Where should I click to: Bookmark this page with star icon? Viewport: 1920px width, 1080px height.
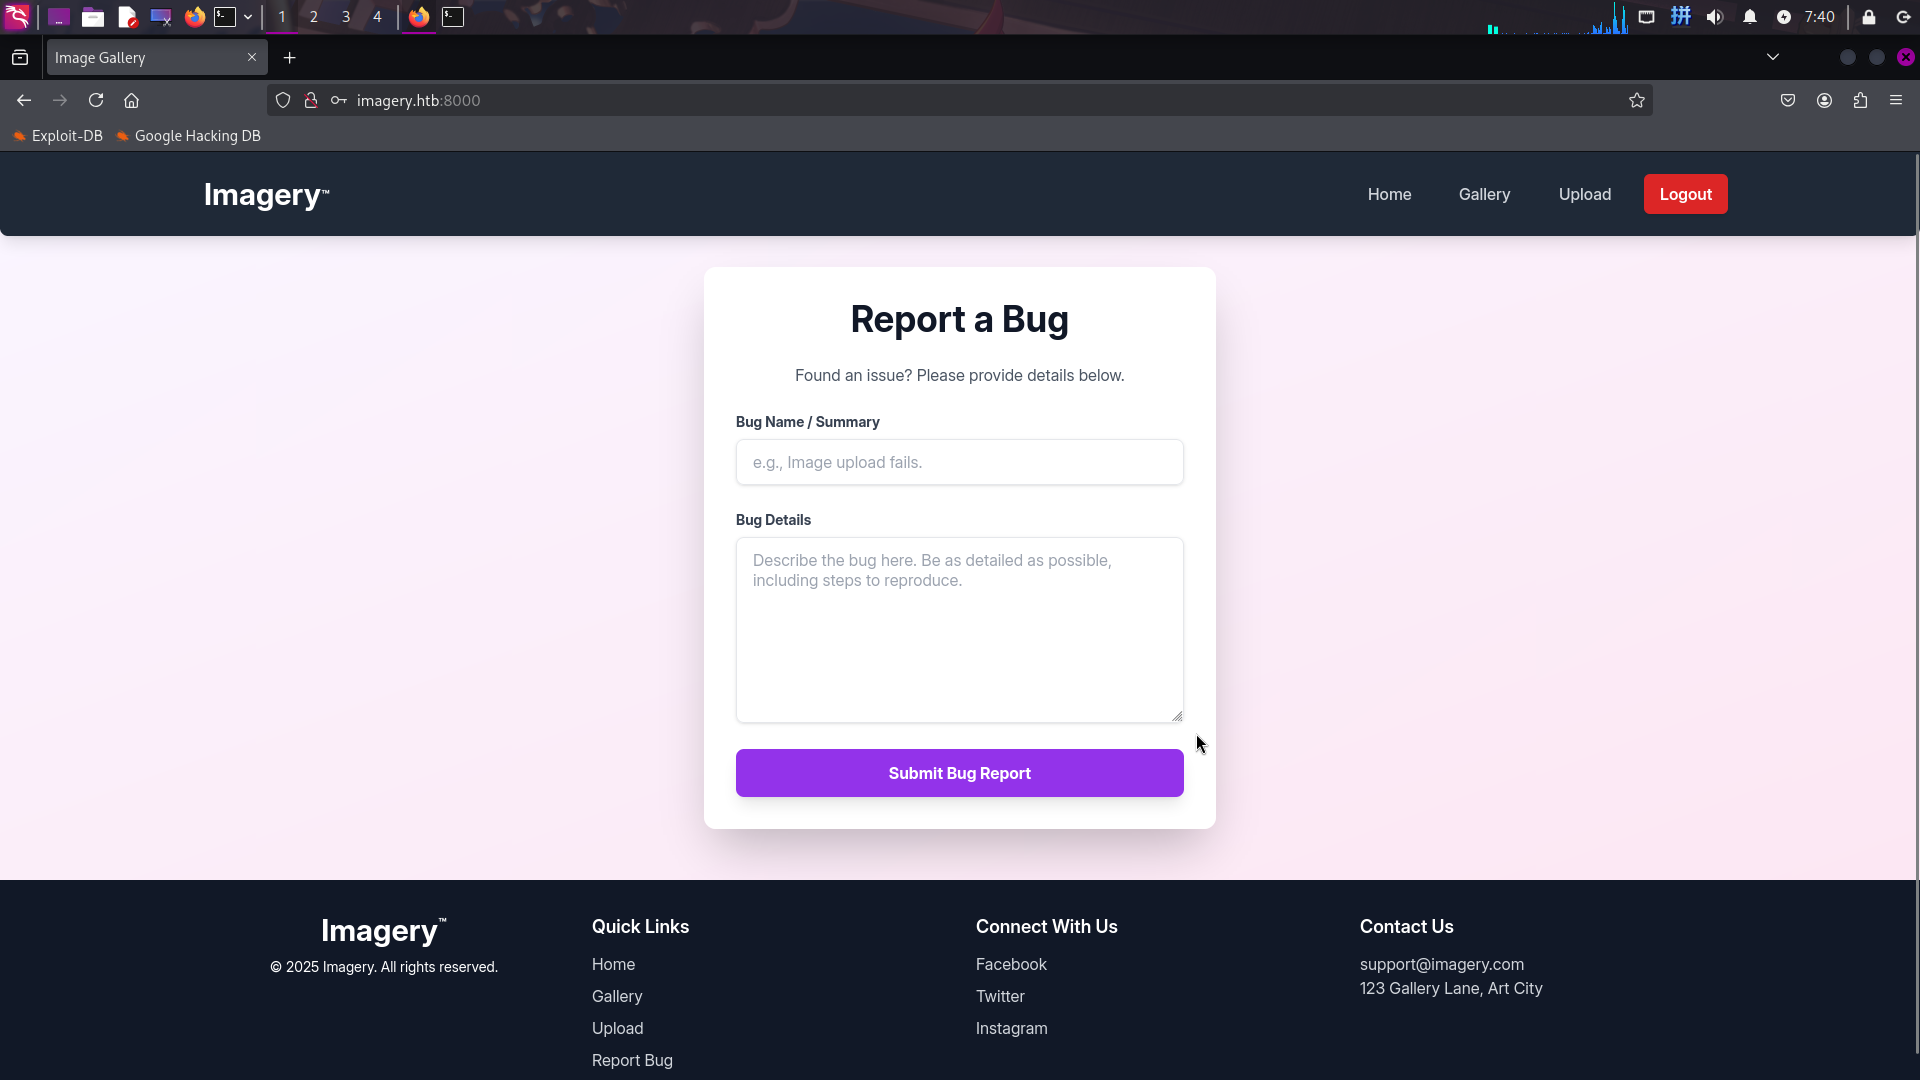coord(1636,100)
